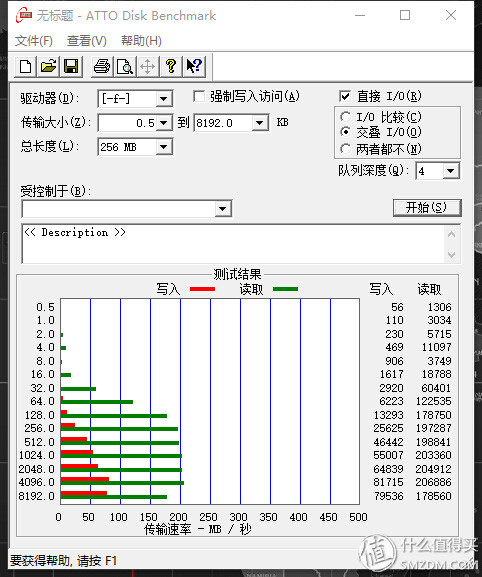This screenshot has height=577, width=482.
Task: Open a saved benchmark with folder icon
Action: 48,67
